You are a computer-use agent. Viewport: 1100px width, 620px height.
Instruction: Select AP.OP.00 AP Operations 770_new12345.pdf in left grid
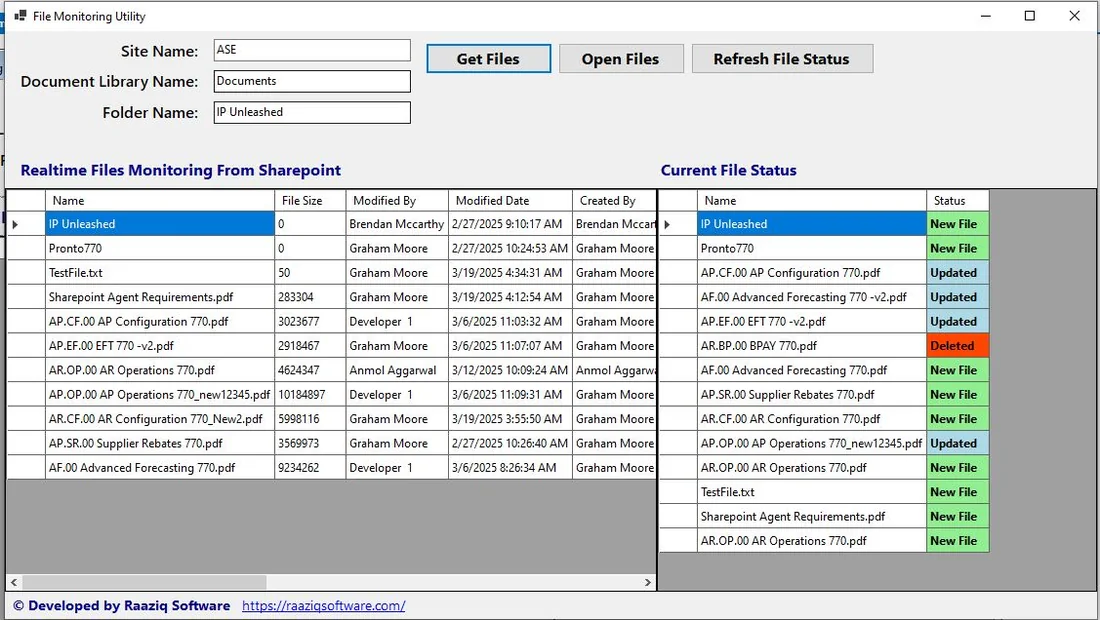pos(160,395)
